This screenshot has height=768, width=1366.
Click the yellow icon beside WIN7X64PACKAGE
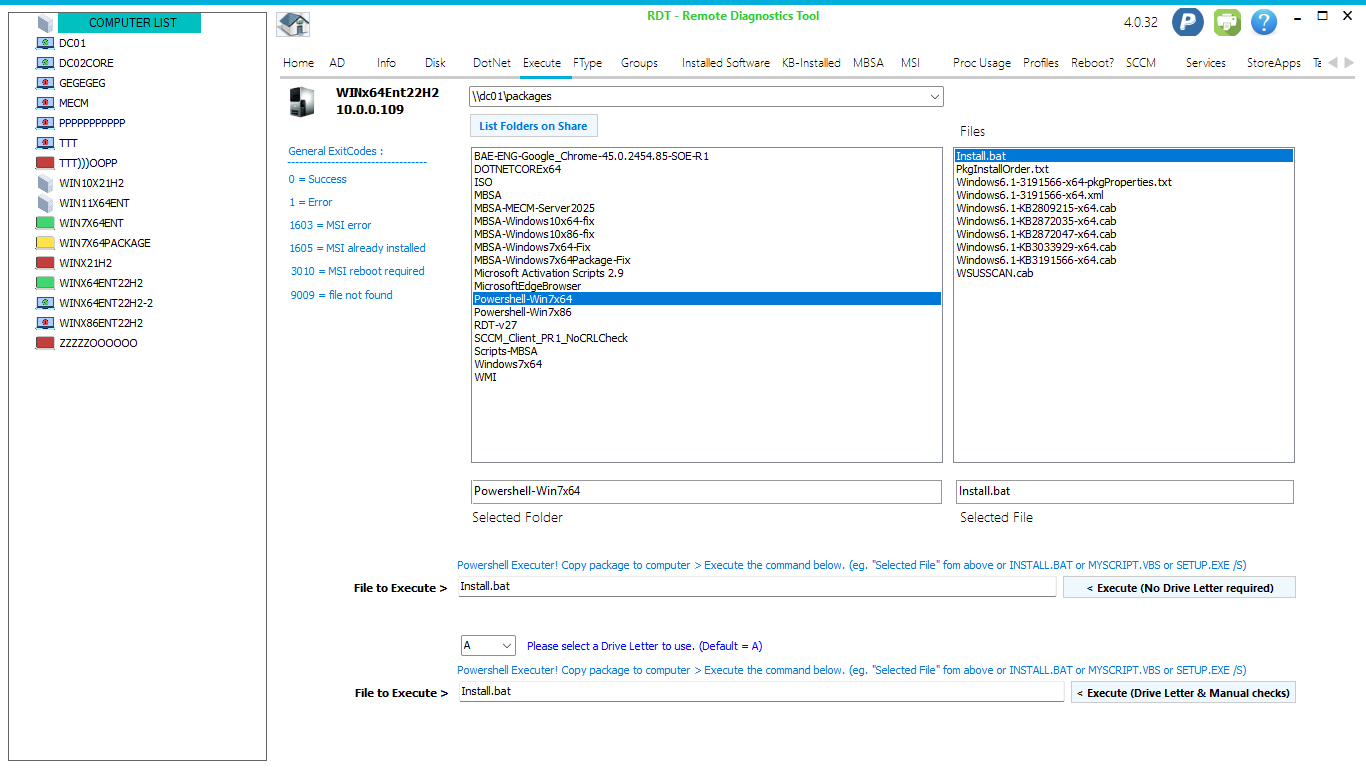coord(45,243)
